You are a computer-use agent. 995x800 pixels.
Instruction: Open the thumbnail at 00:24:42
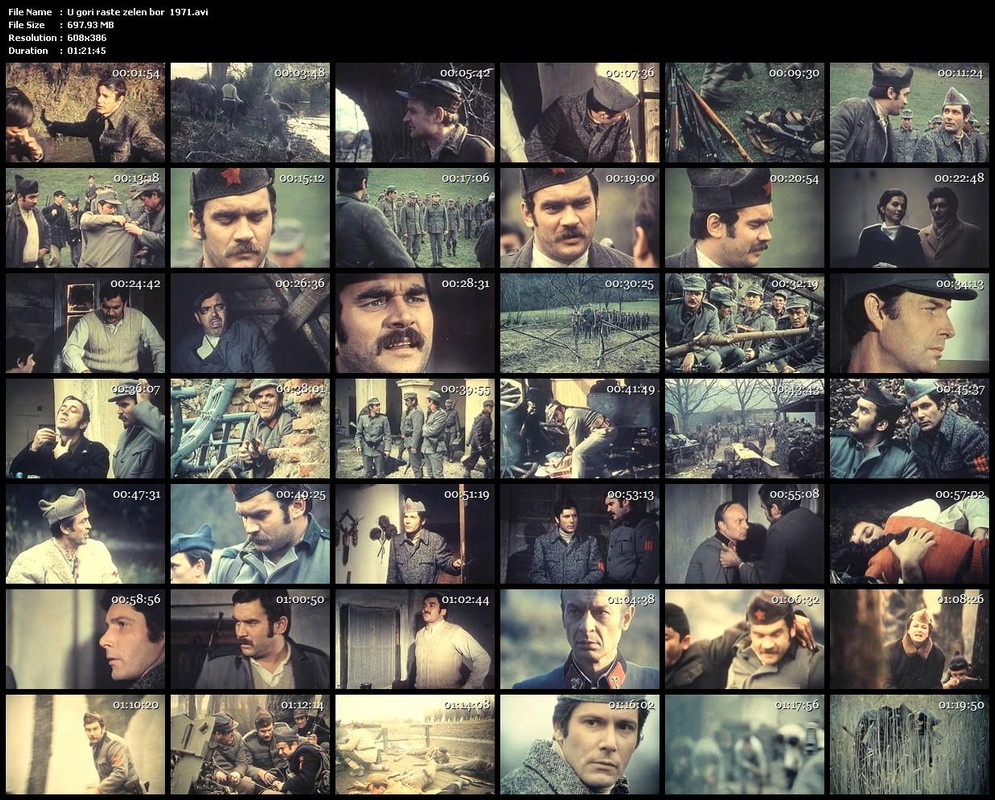(85, 323)
